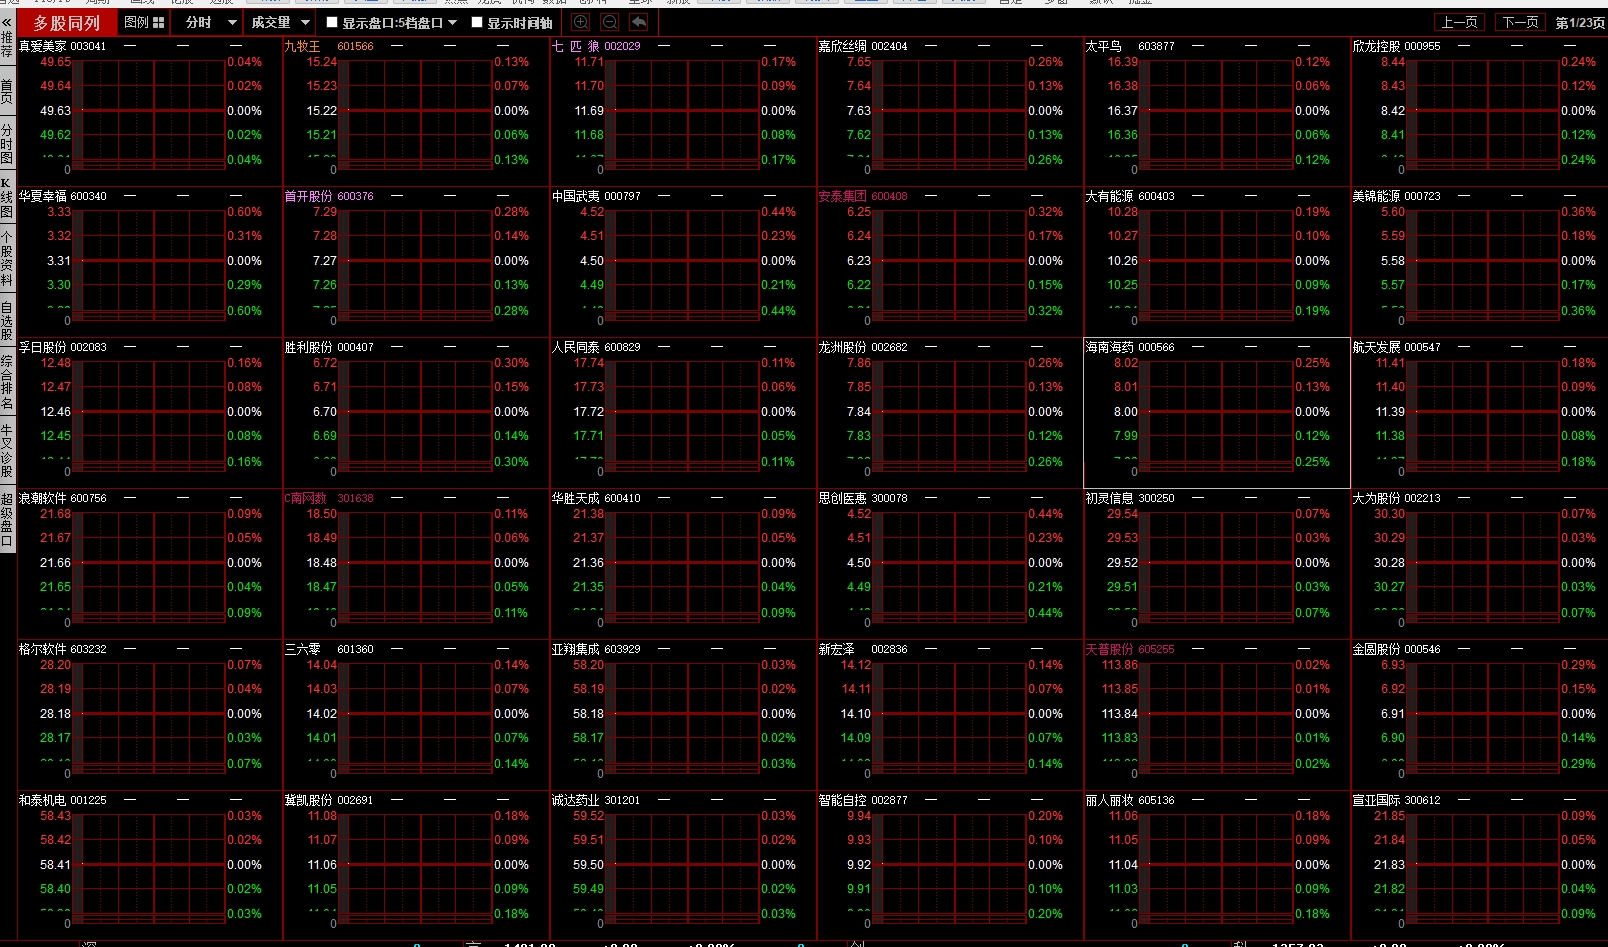Screen dimensions: 1608x947
Task: Select the 真爱美家 003041 chart panel
Action: 149,112
